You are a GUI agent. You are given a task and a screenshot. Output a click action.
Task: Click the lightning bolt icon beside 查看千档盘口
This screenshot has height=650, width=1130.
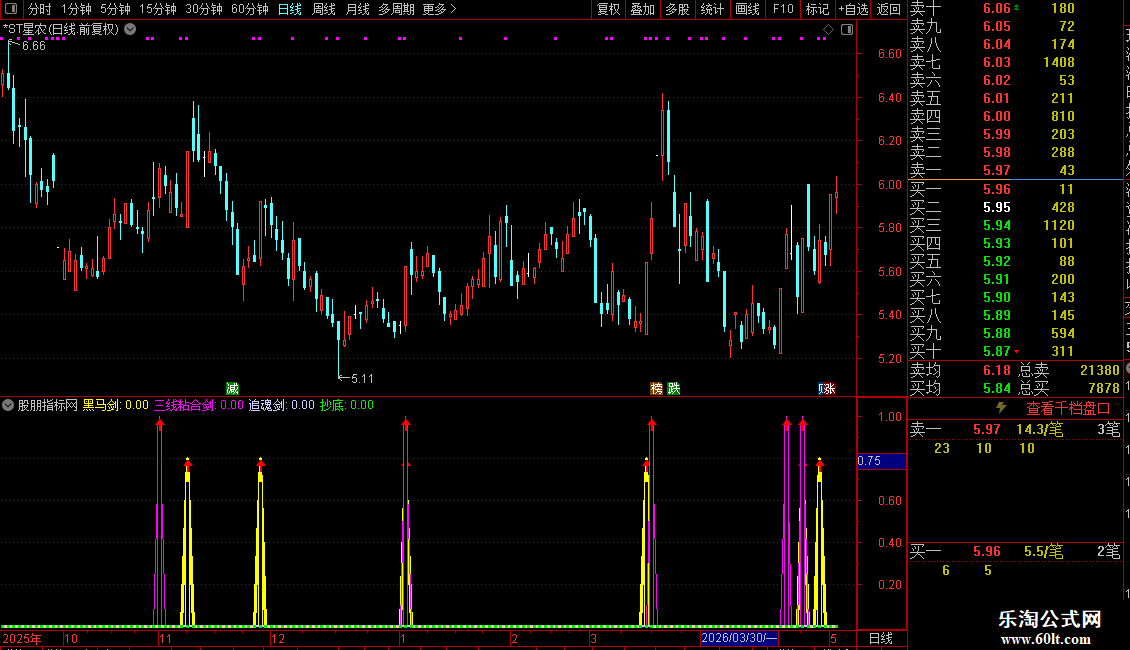pyautogui.click(x=1001, y=408)
